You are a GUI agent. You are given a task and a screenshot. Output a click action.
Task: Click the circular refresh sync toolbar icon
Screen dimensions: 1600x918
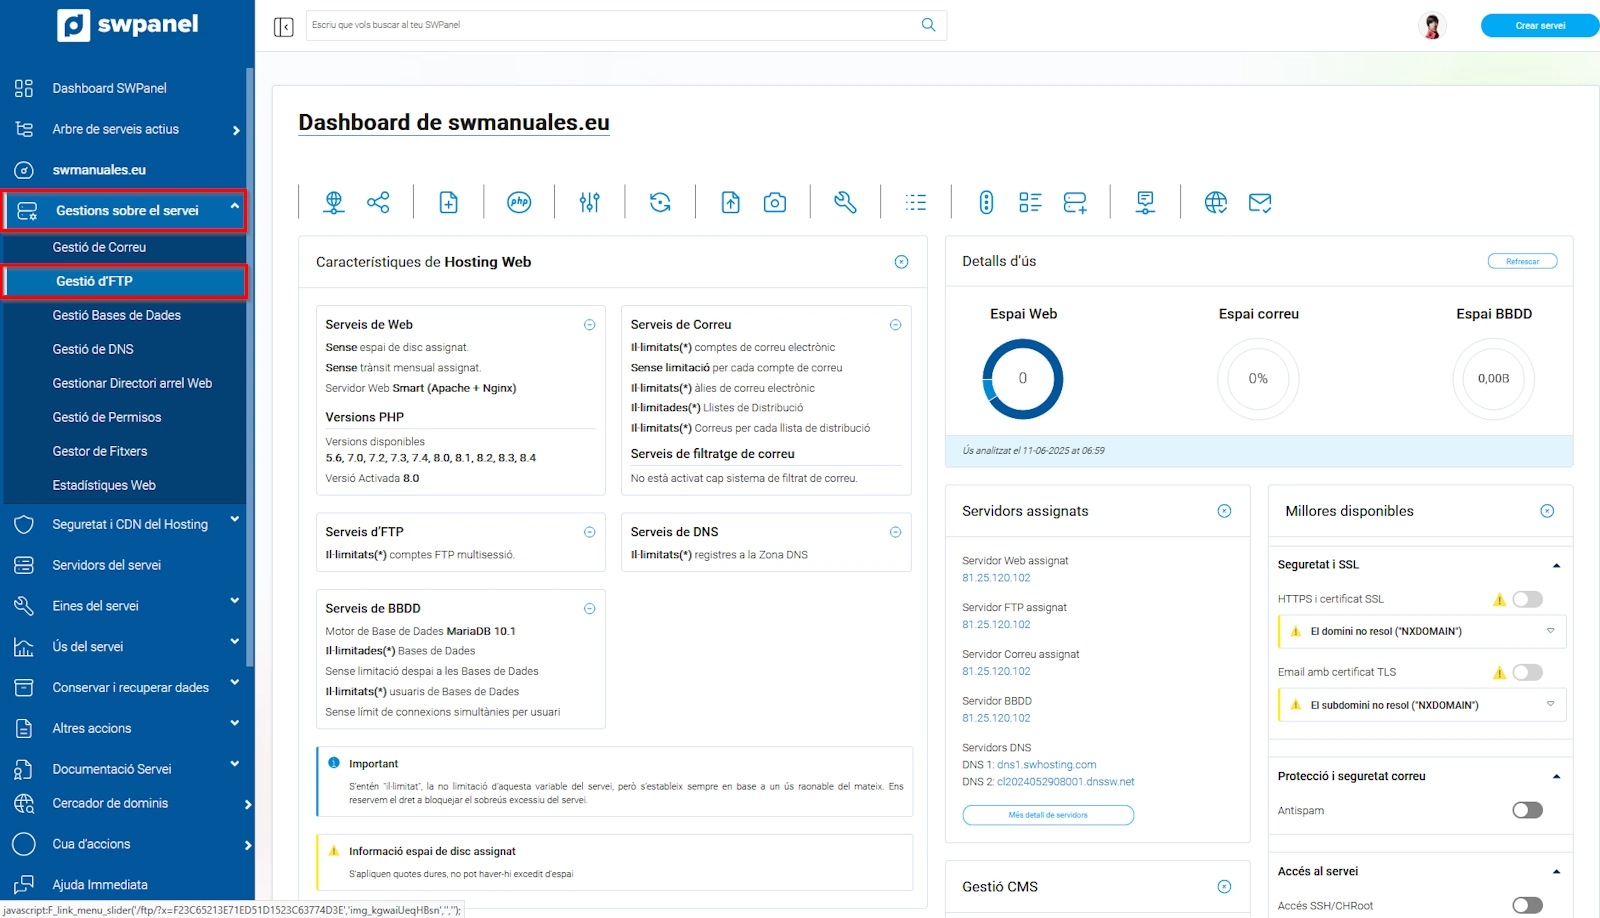point(660,202)
